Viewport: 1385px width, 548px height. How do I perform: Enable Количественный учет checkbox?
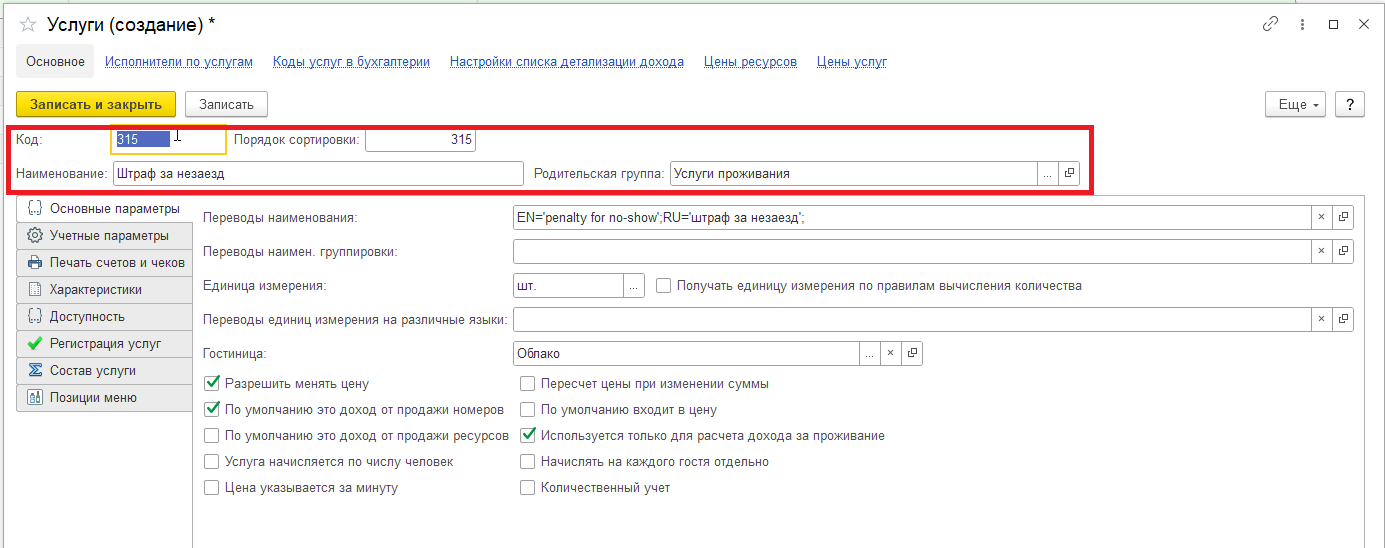tap(527, 488)
